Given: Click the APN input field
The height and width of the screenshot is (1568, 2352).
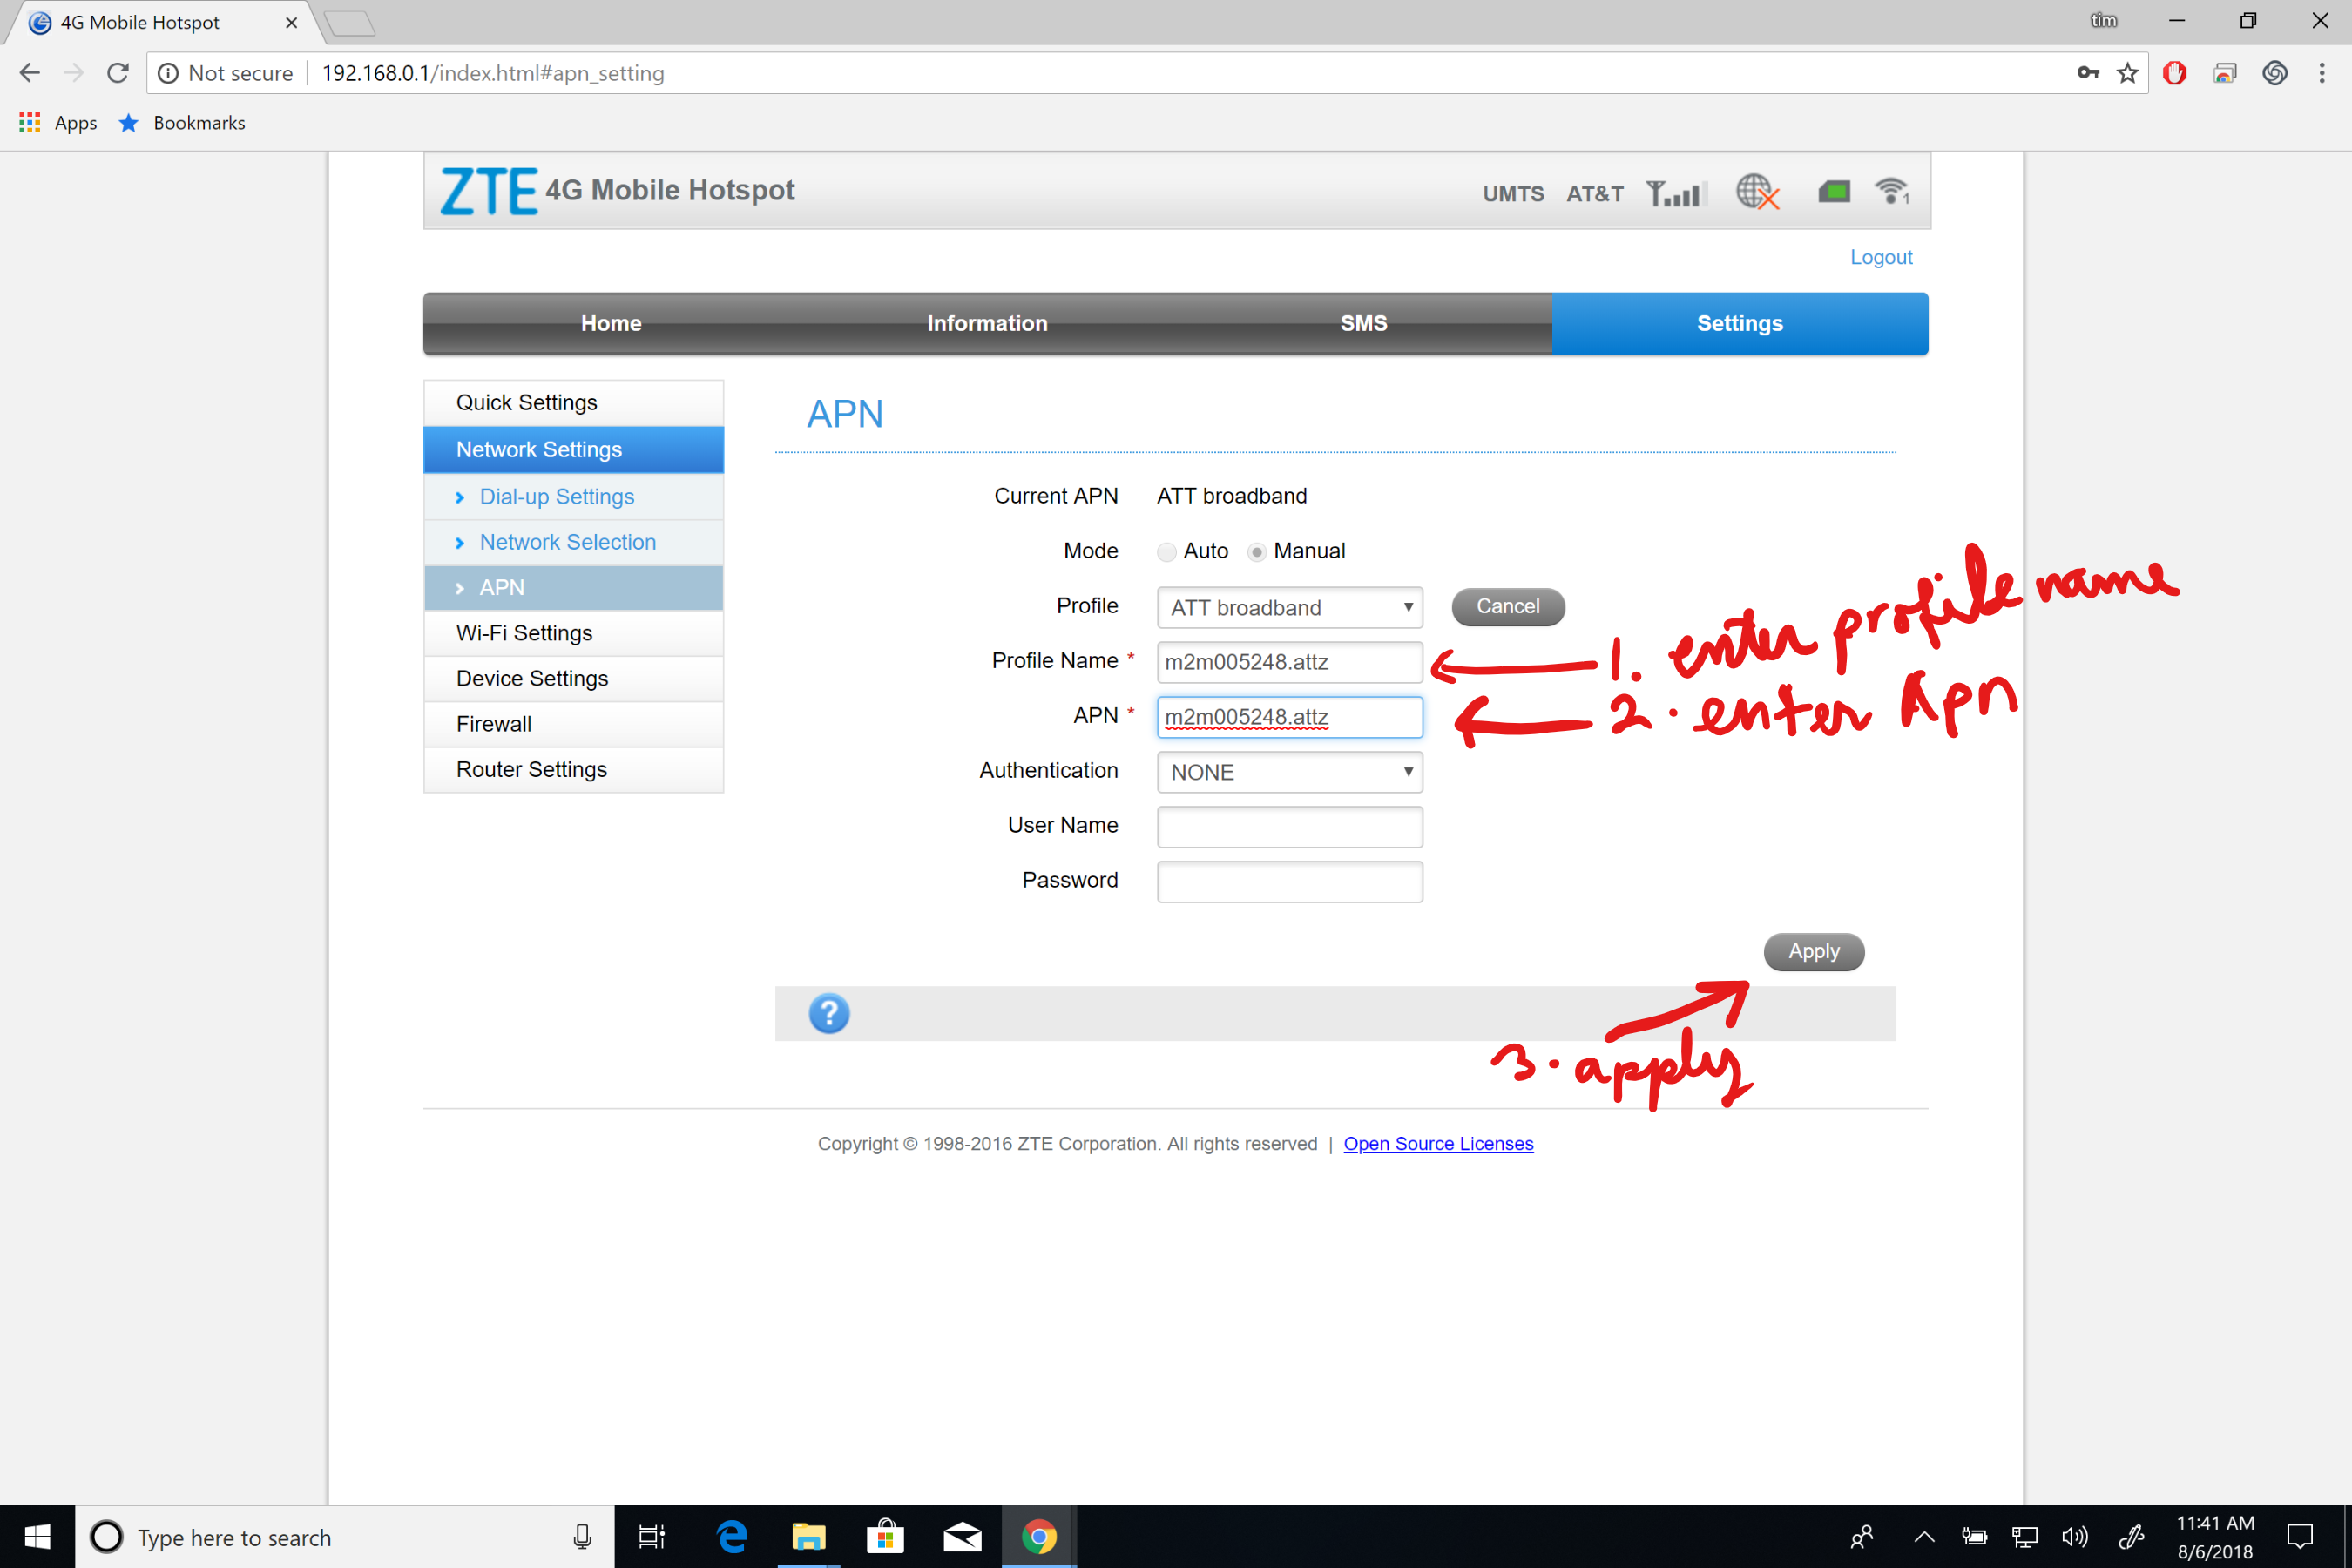Looking at the screenshot, I should tap(1290, 717).
